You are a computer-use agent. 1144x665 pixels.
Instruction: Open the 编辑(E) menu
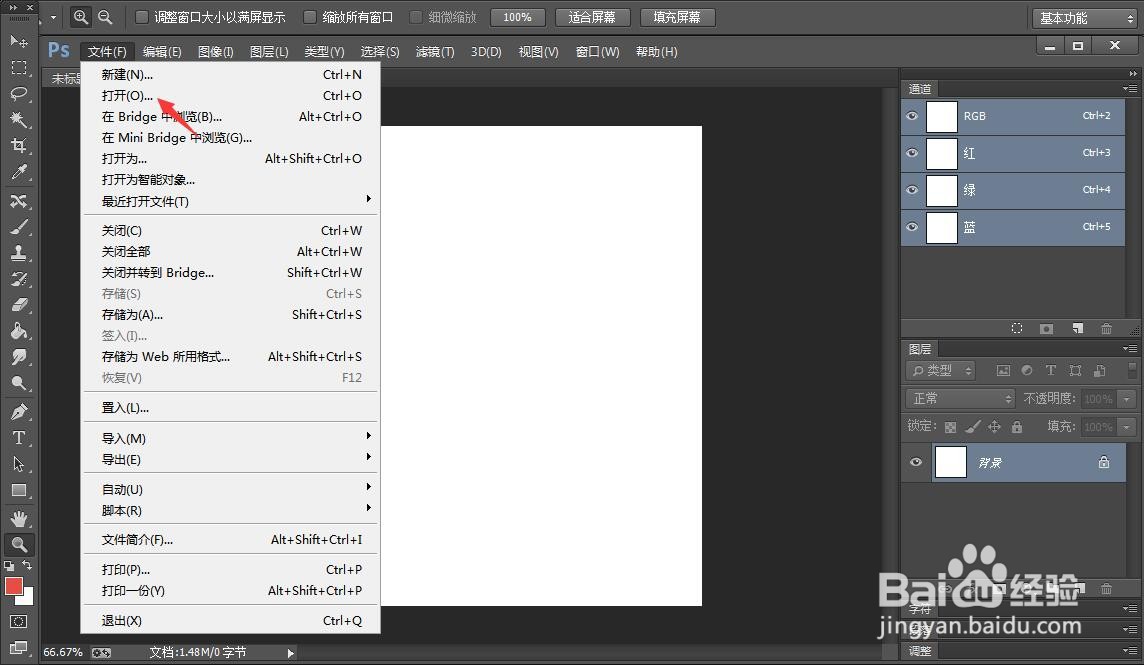[162, 52]
